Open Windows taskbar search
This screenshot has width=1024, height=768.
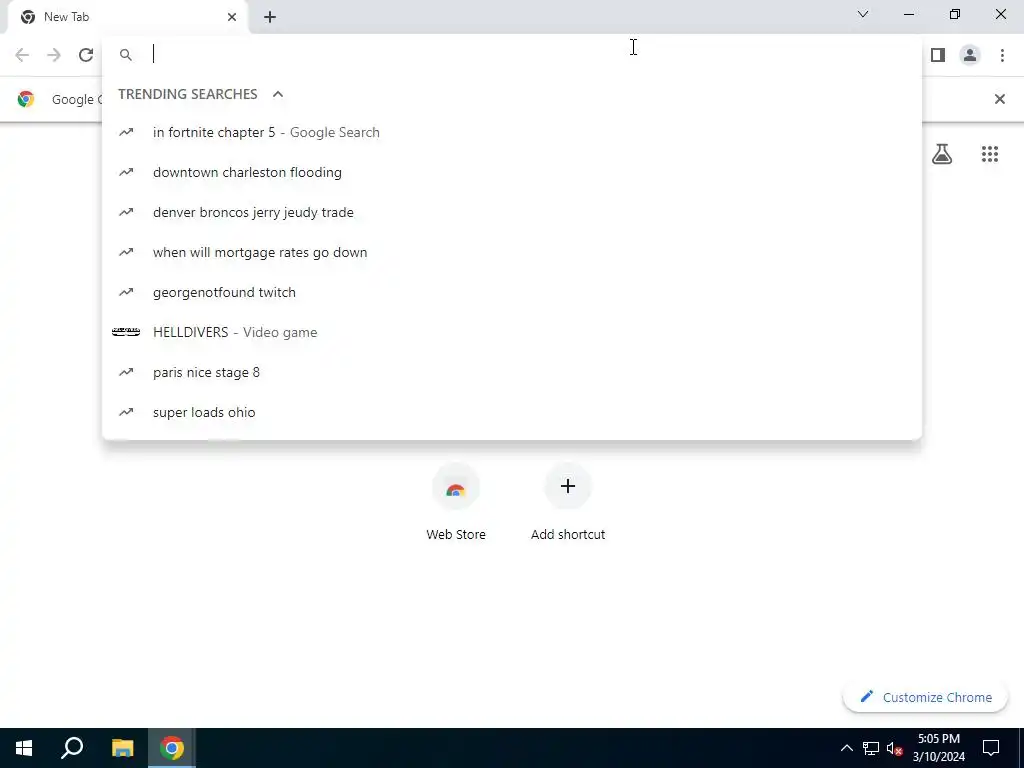pyautogui.click(x=72, y=748)
